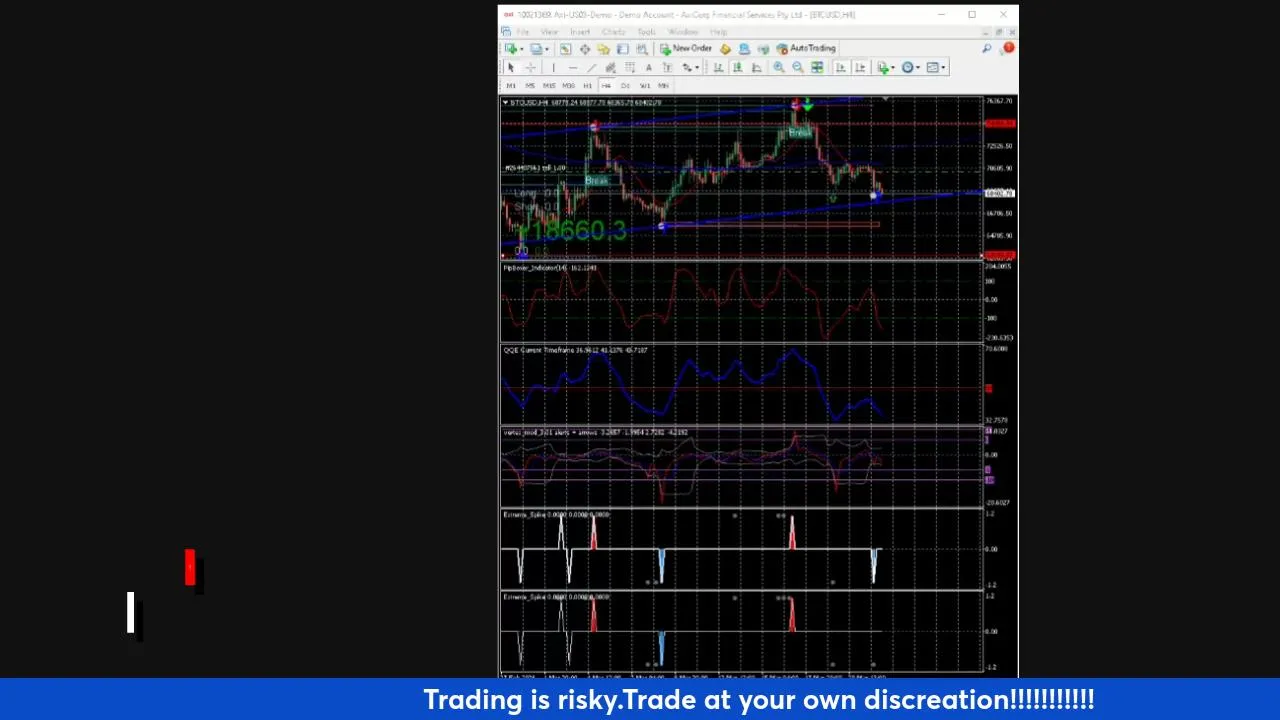The width and height of the screenshot is (1280, 720).
Task: Select the H4 timeframe button
Action: [606, 86]
